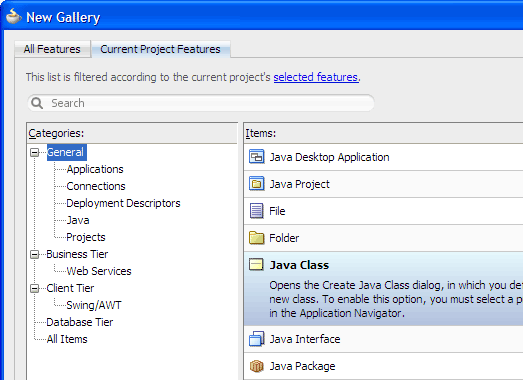This screenshot has height=380, width=523.
Task: Select the Connections category
Action: [96, 186]
